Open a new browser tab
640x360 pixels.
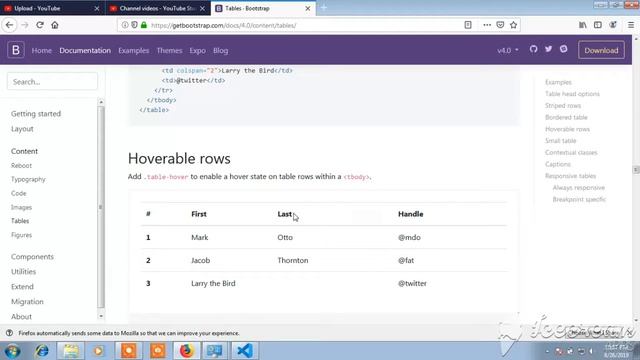tap(324, 8)
